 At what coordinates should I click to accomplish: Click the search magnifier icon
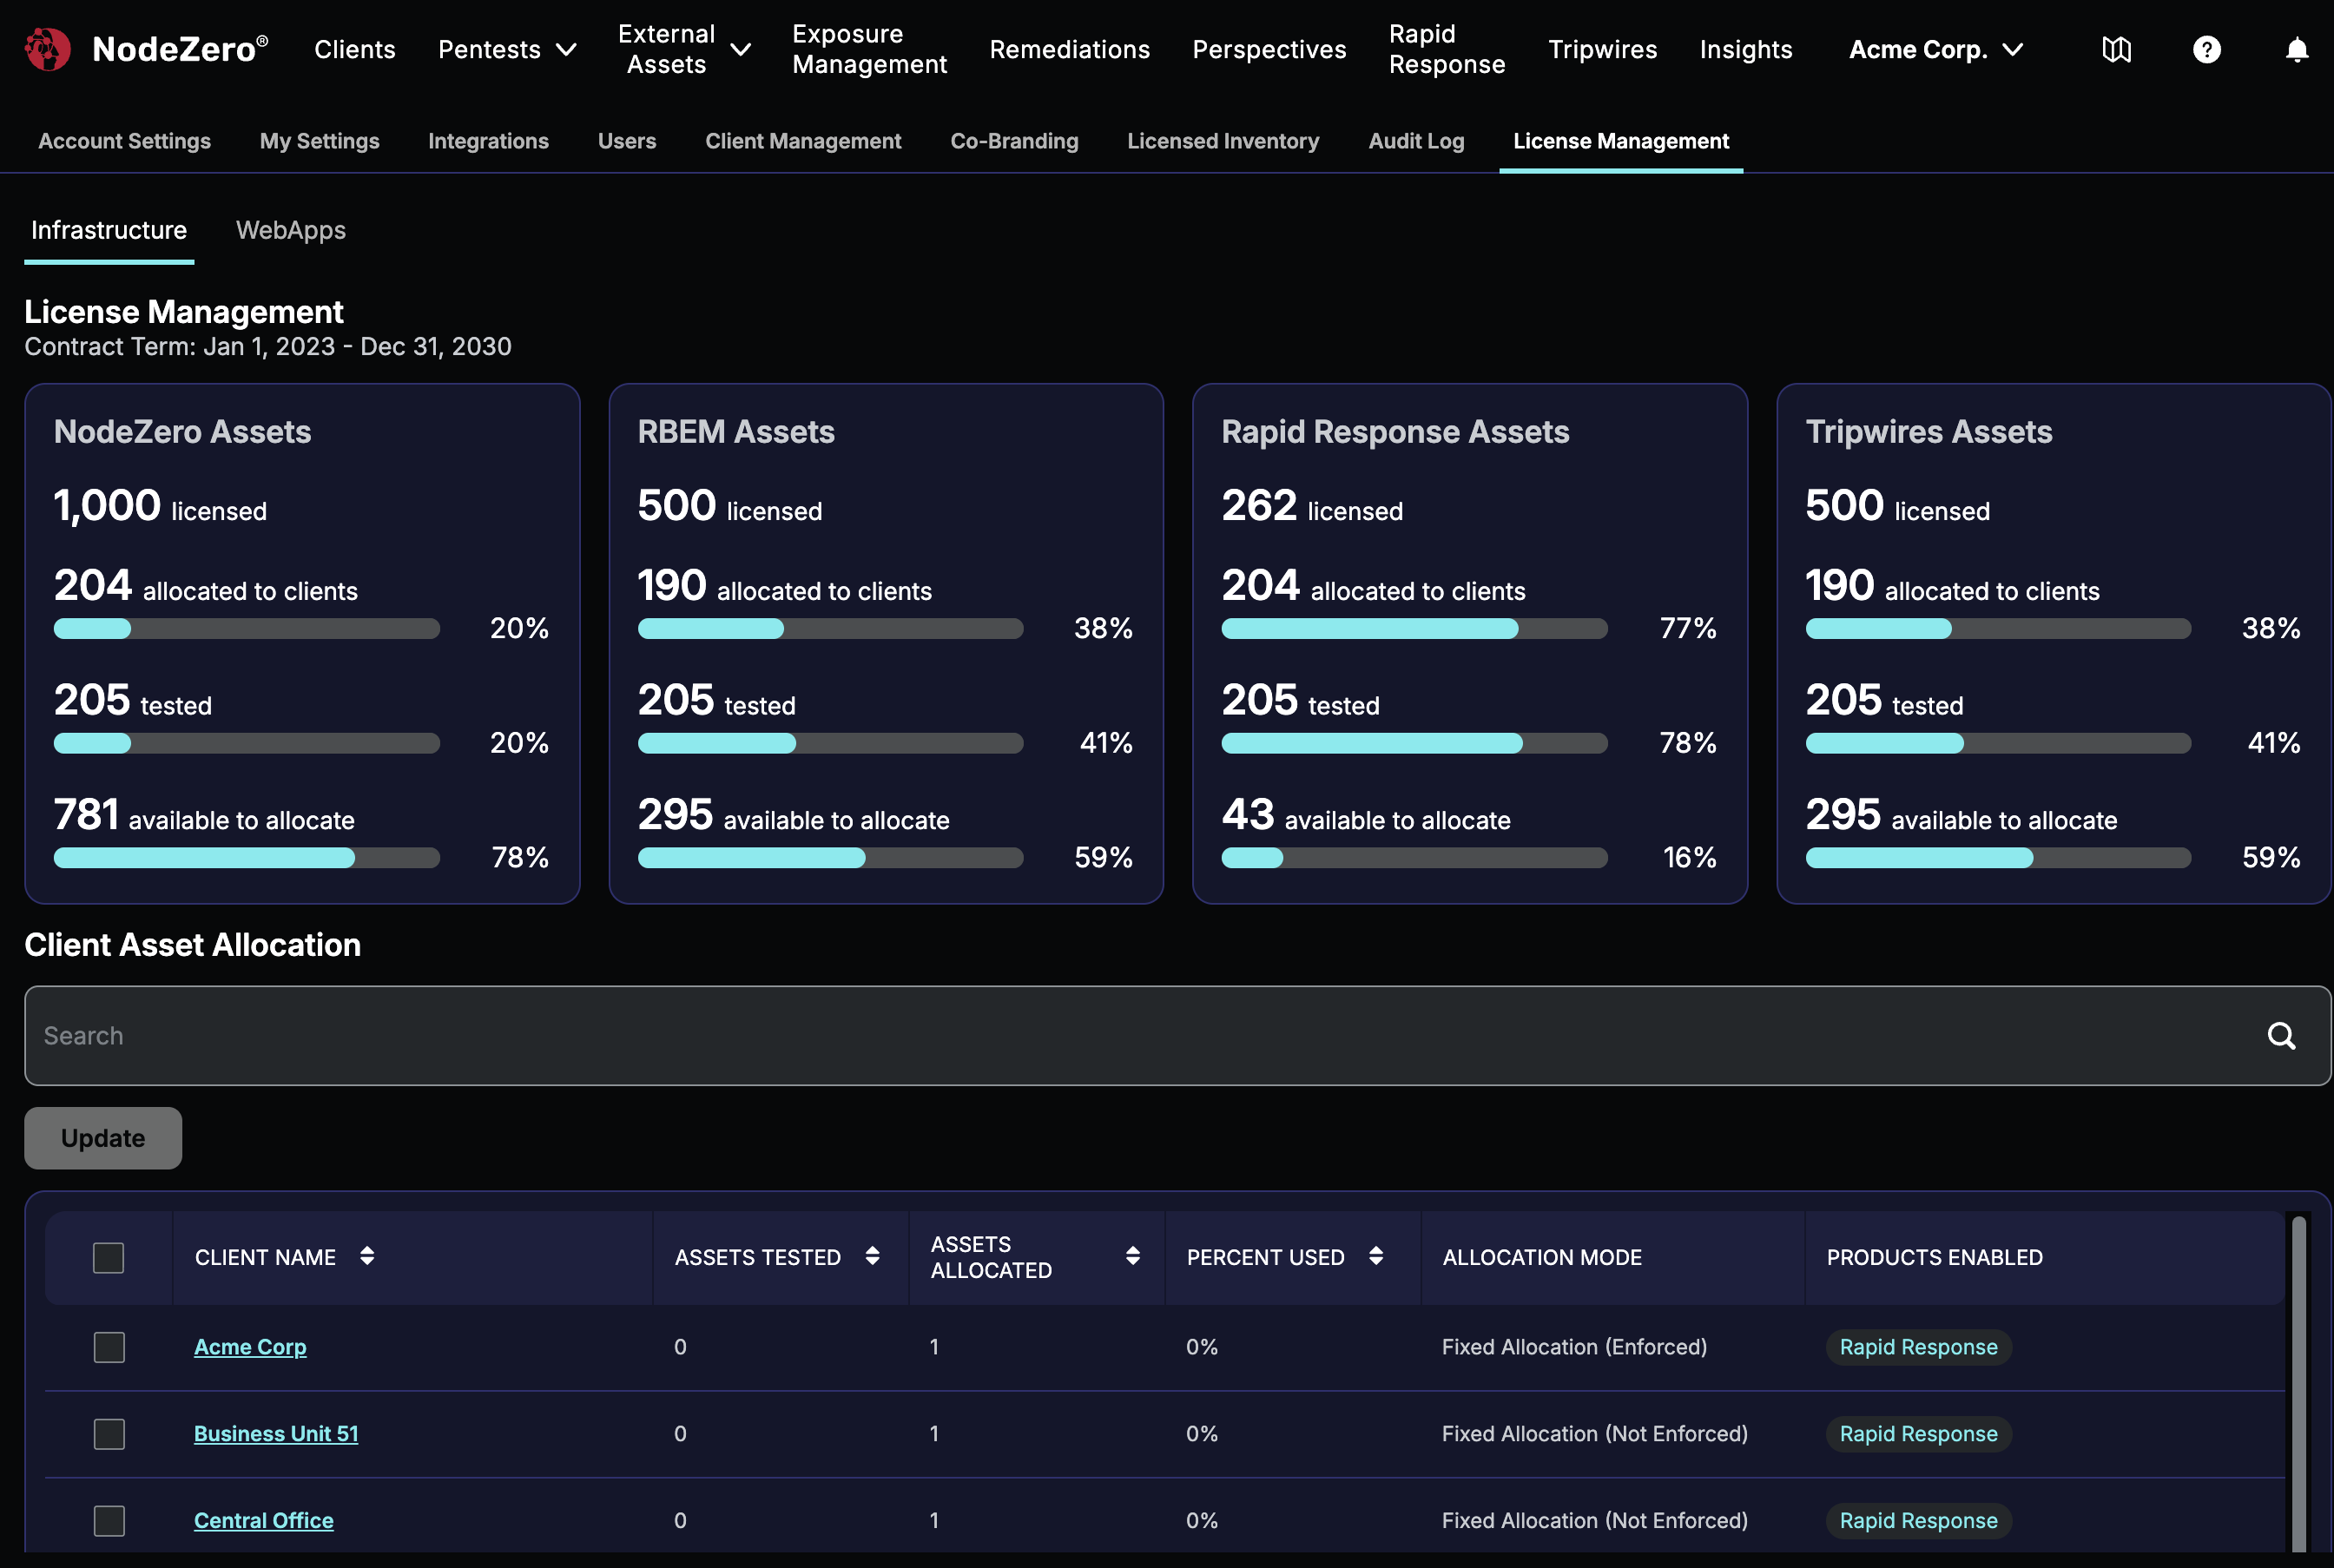(2281, 1035)
